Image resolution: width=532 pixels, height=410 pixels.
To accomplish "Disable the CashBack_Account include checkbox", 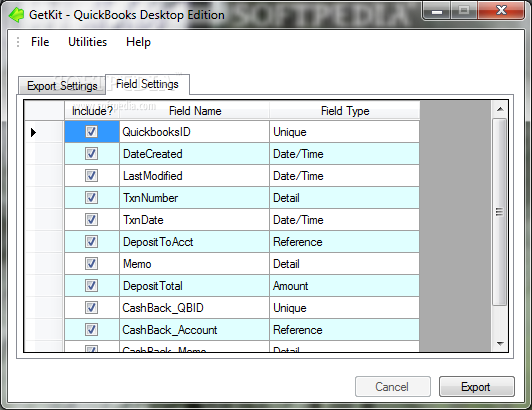I will (91, 330).
